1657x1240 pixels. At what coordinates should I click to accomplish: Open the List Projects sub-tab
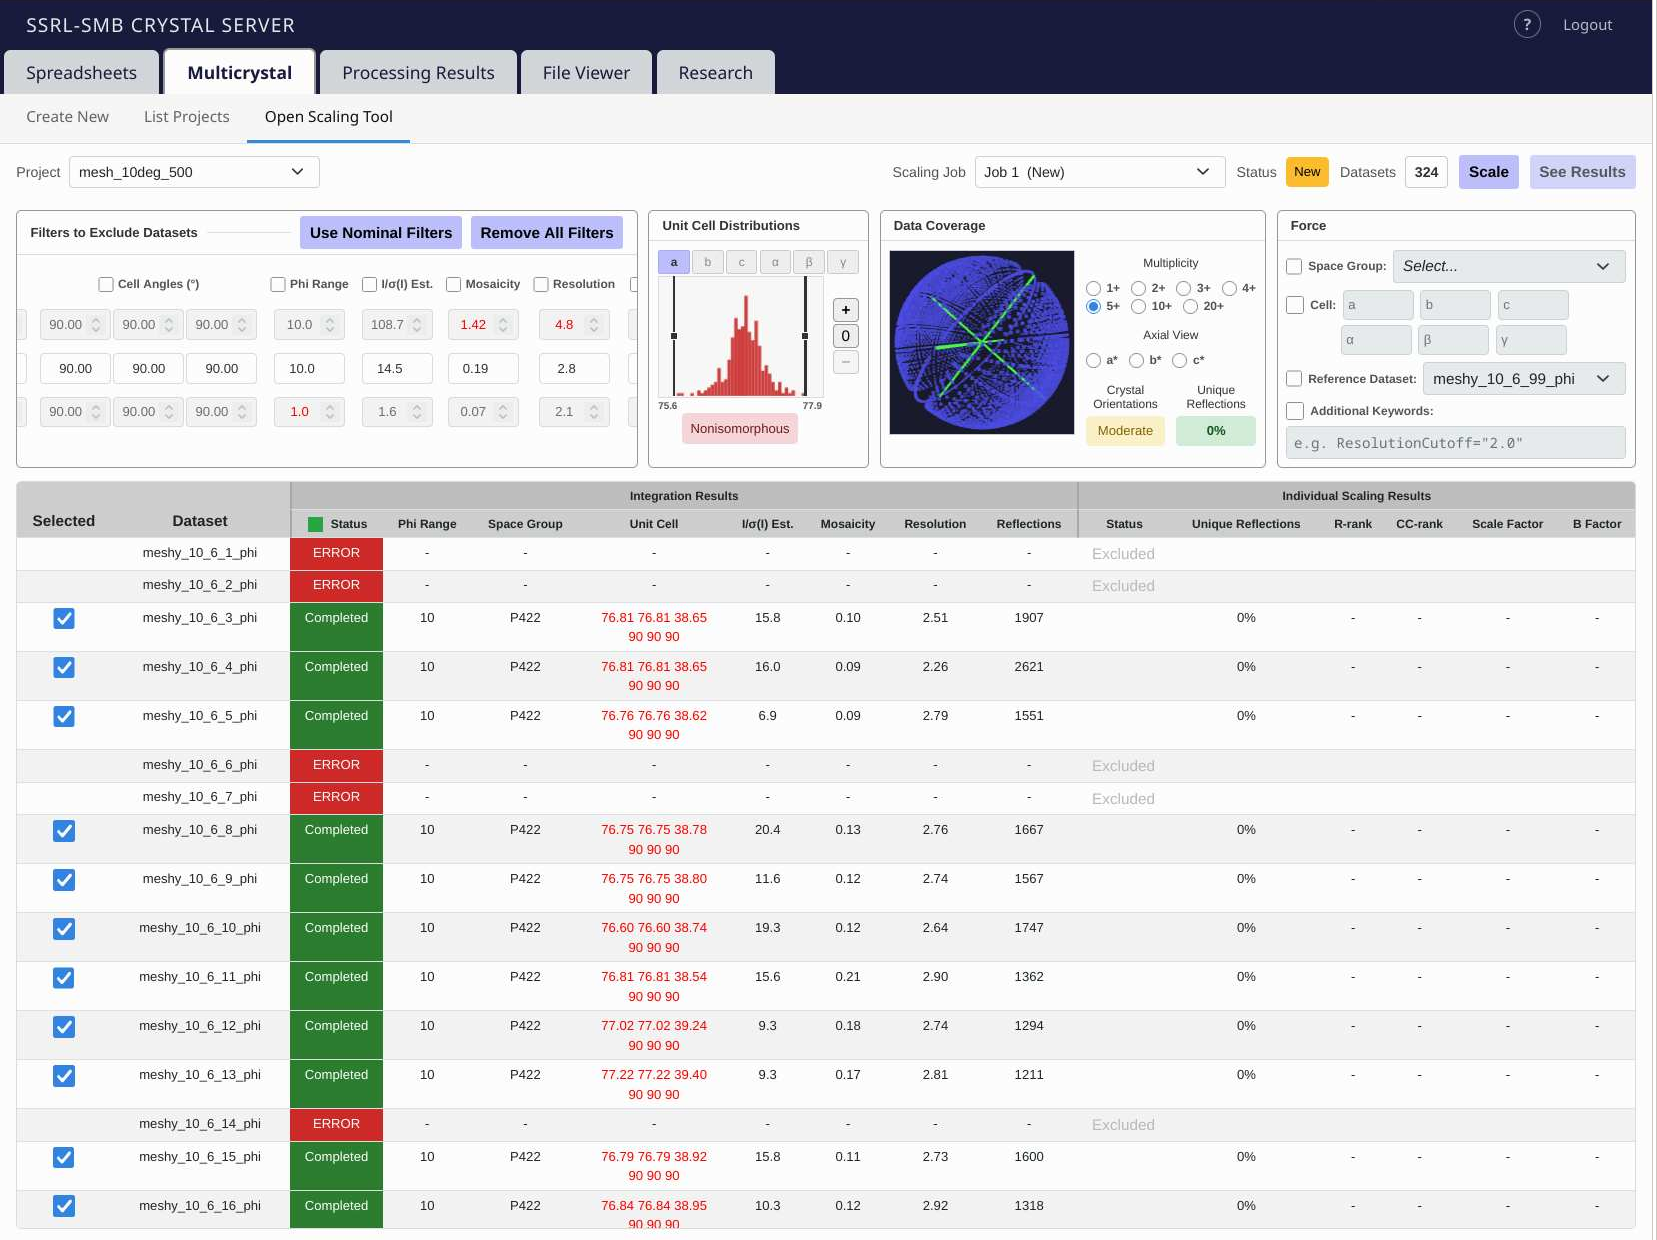pos(187,117)
